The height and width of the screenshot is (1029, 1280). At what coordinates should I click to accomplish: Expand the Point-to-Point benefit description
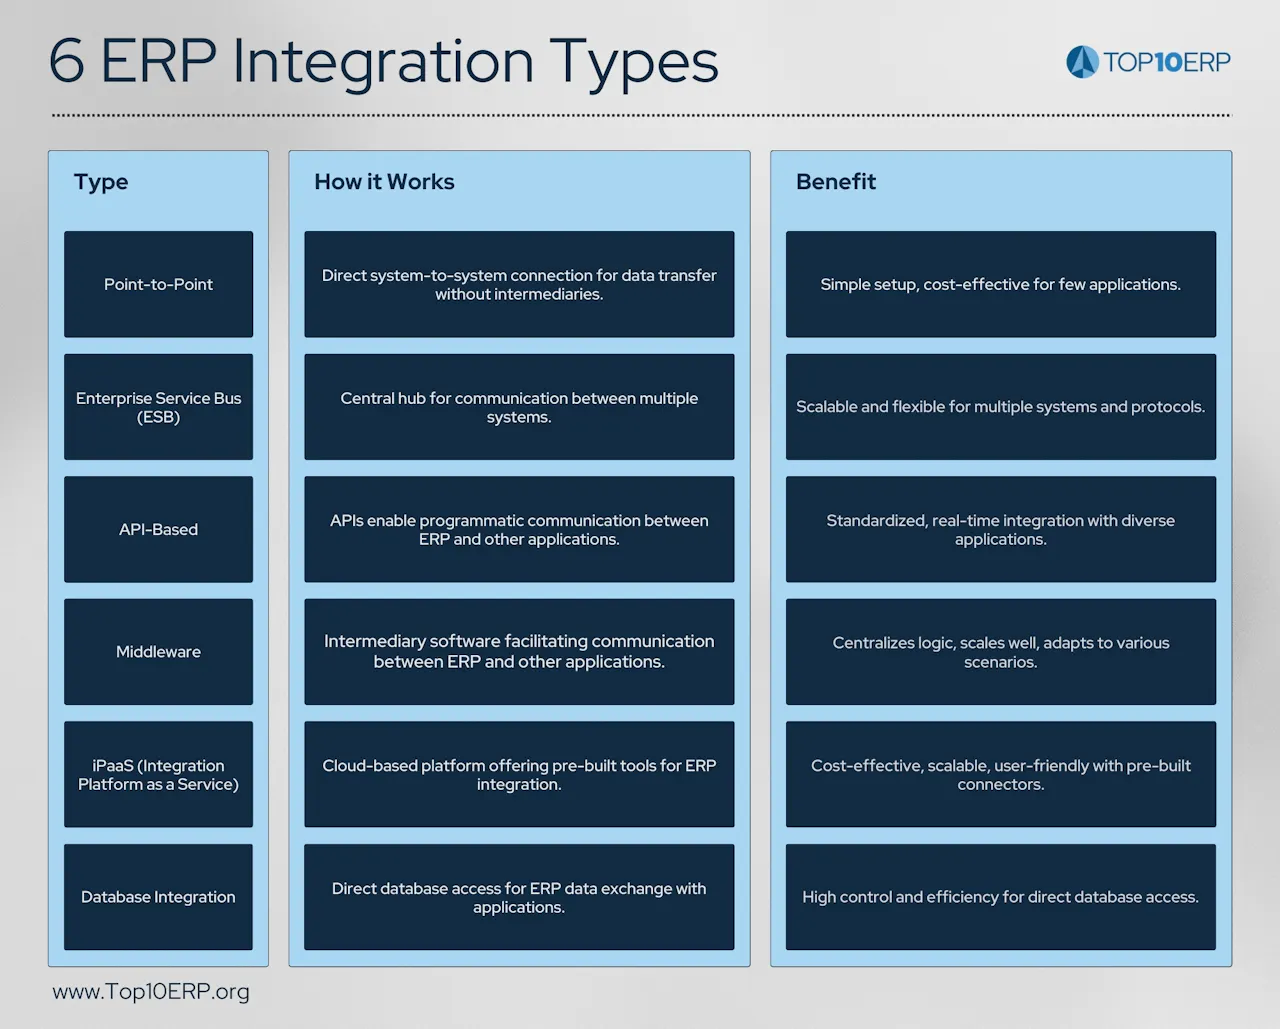[x=1000, y=284]
